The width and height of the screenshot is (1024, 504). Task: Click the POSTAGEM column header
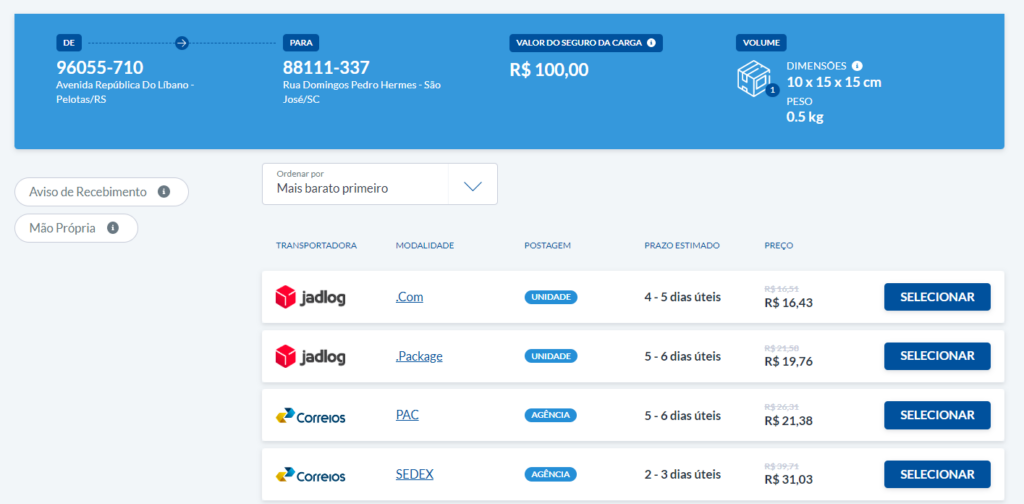[x=547, y=245]
